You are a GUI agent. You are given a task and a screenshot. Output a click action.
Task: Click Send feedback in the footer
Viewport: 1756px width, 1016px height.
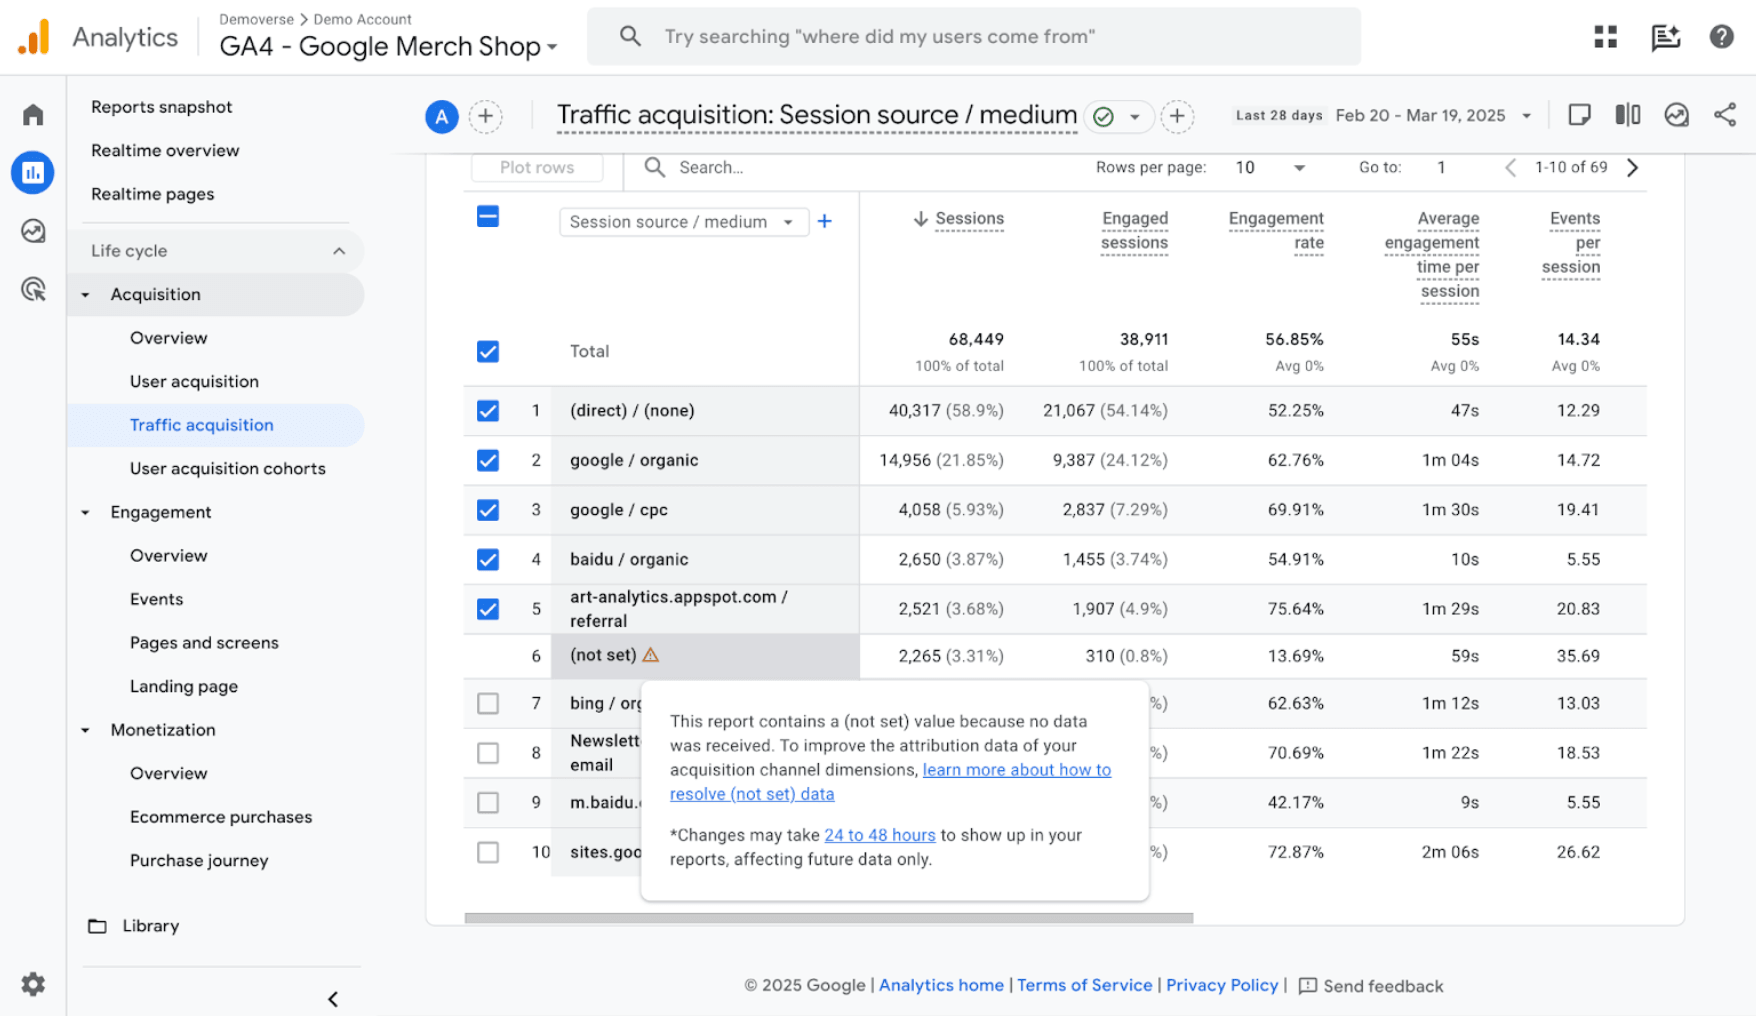(x=1383, y=985)
